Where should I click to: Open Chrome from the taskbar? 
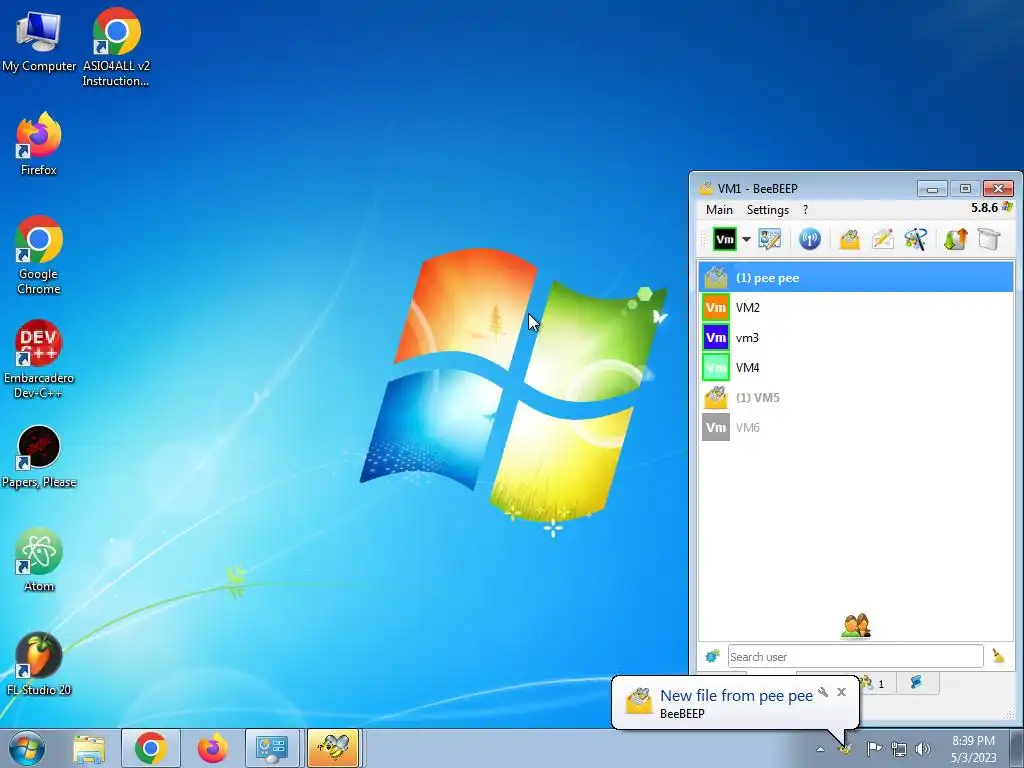pos(151,748)
